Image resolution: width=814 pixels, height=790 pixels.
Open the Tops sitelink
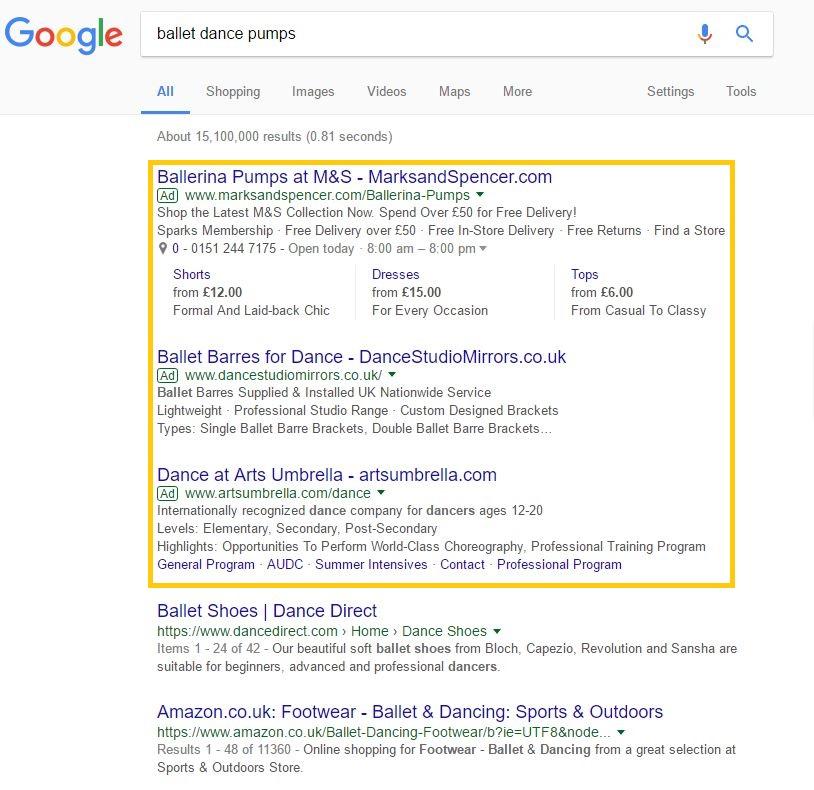(x=585, y=274)
